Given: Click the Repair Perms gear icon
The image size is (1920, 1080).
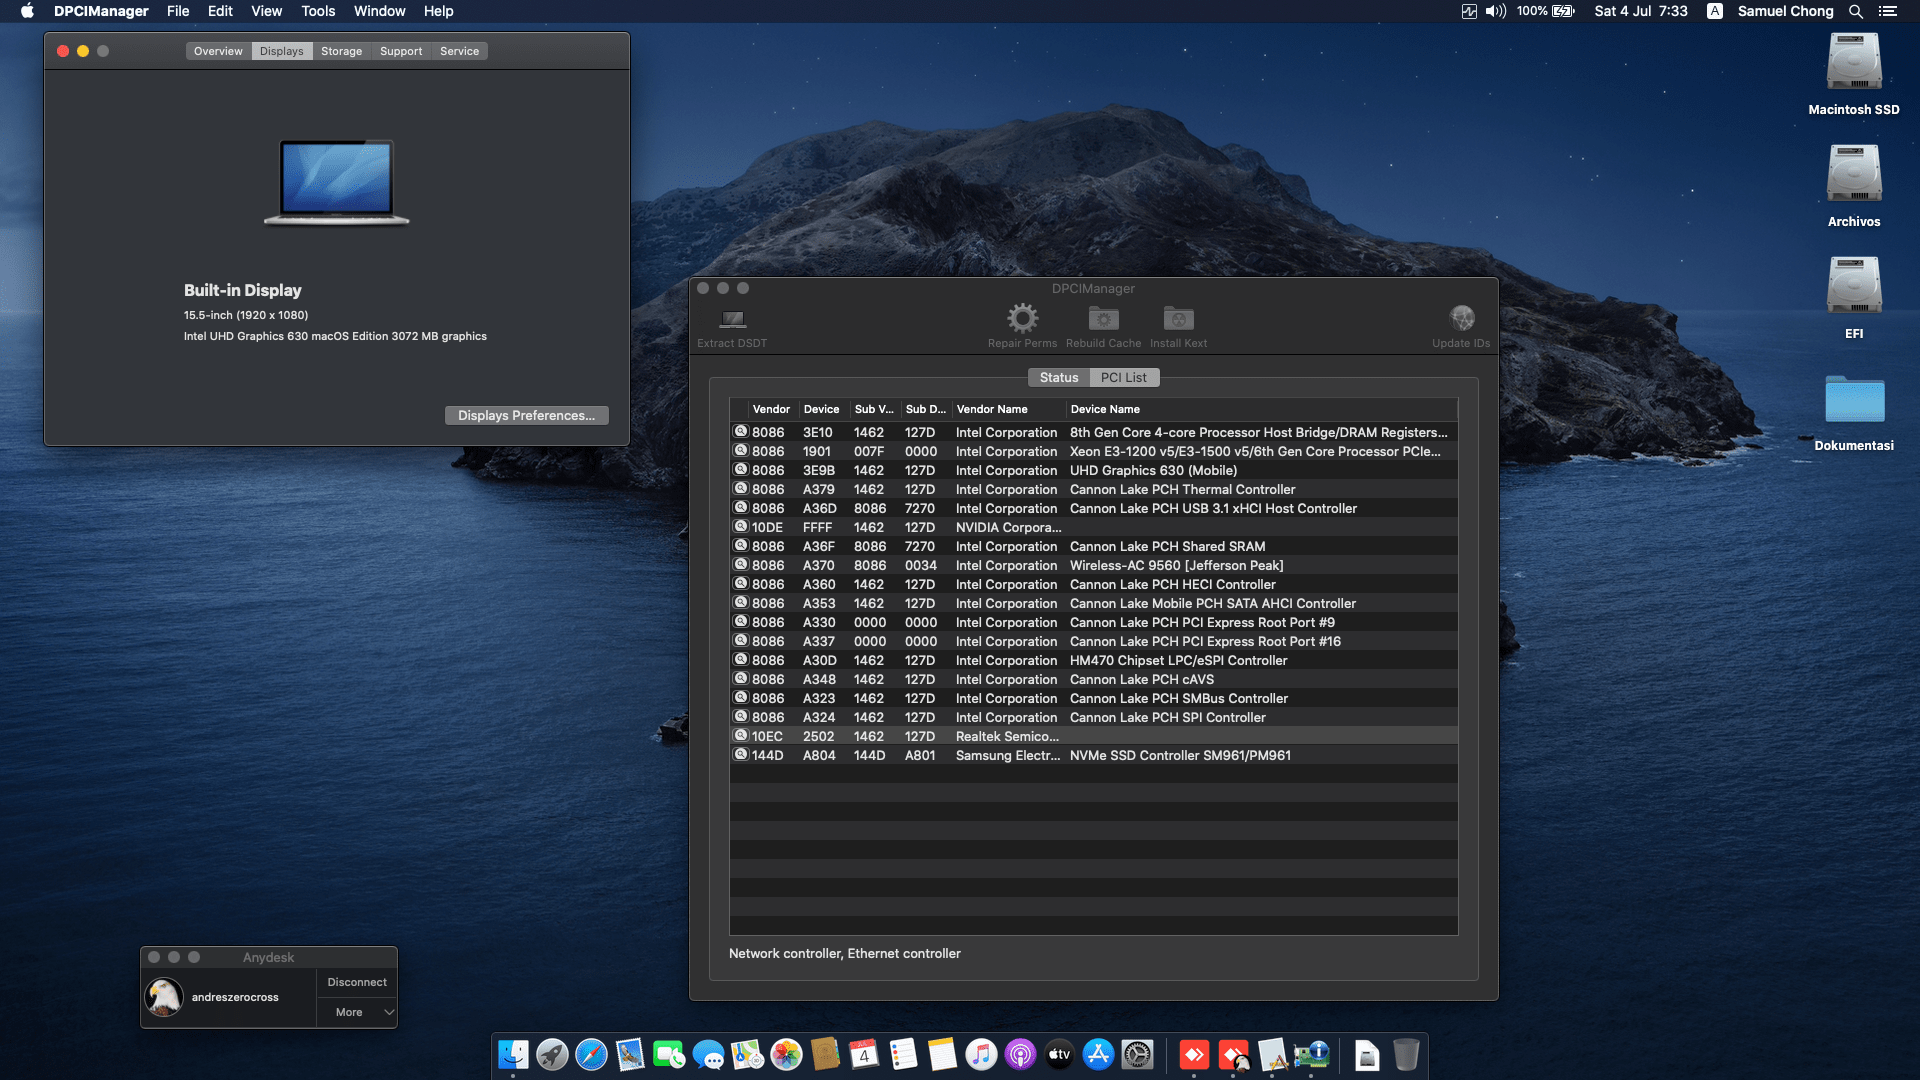Looking at the screenshot, I should point(1022,318).
